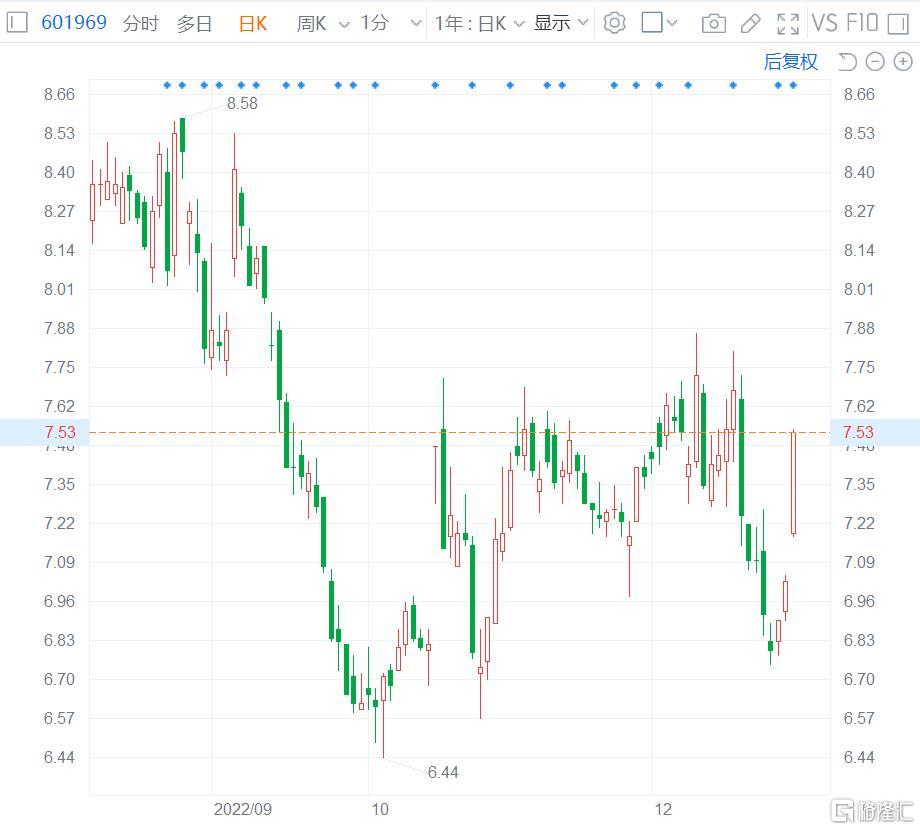Click the 7.53 current price tag on right axis
This screenshot has height=830, width=920.
click(858, 432)
